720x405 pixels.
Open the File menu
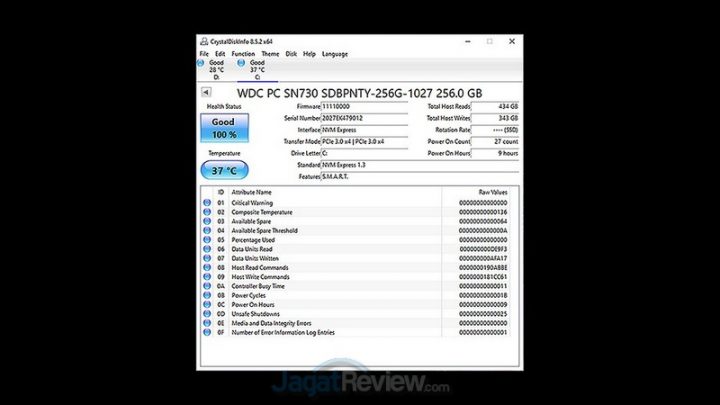pyautogui.click(x=204, y=54)
